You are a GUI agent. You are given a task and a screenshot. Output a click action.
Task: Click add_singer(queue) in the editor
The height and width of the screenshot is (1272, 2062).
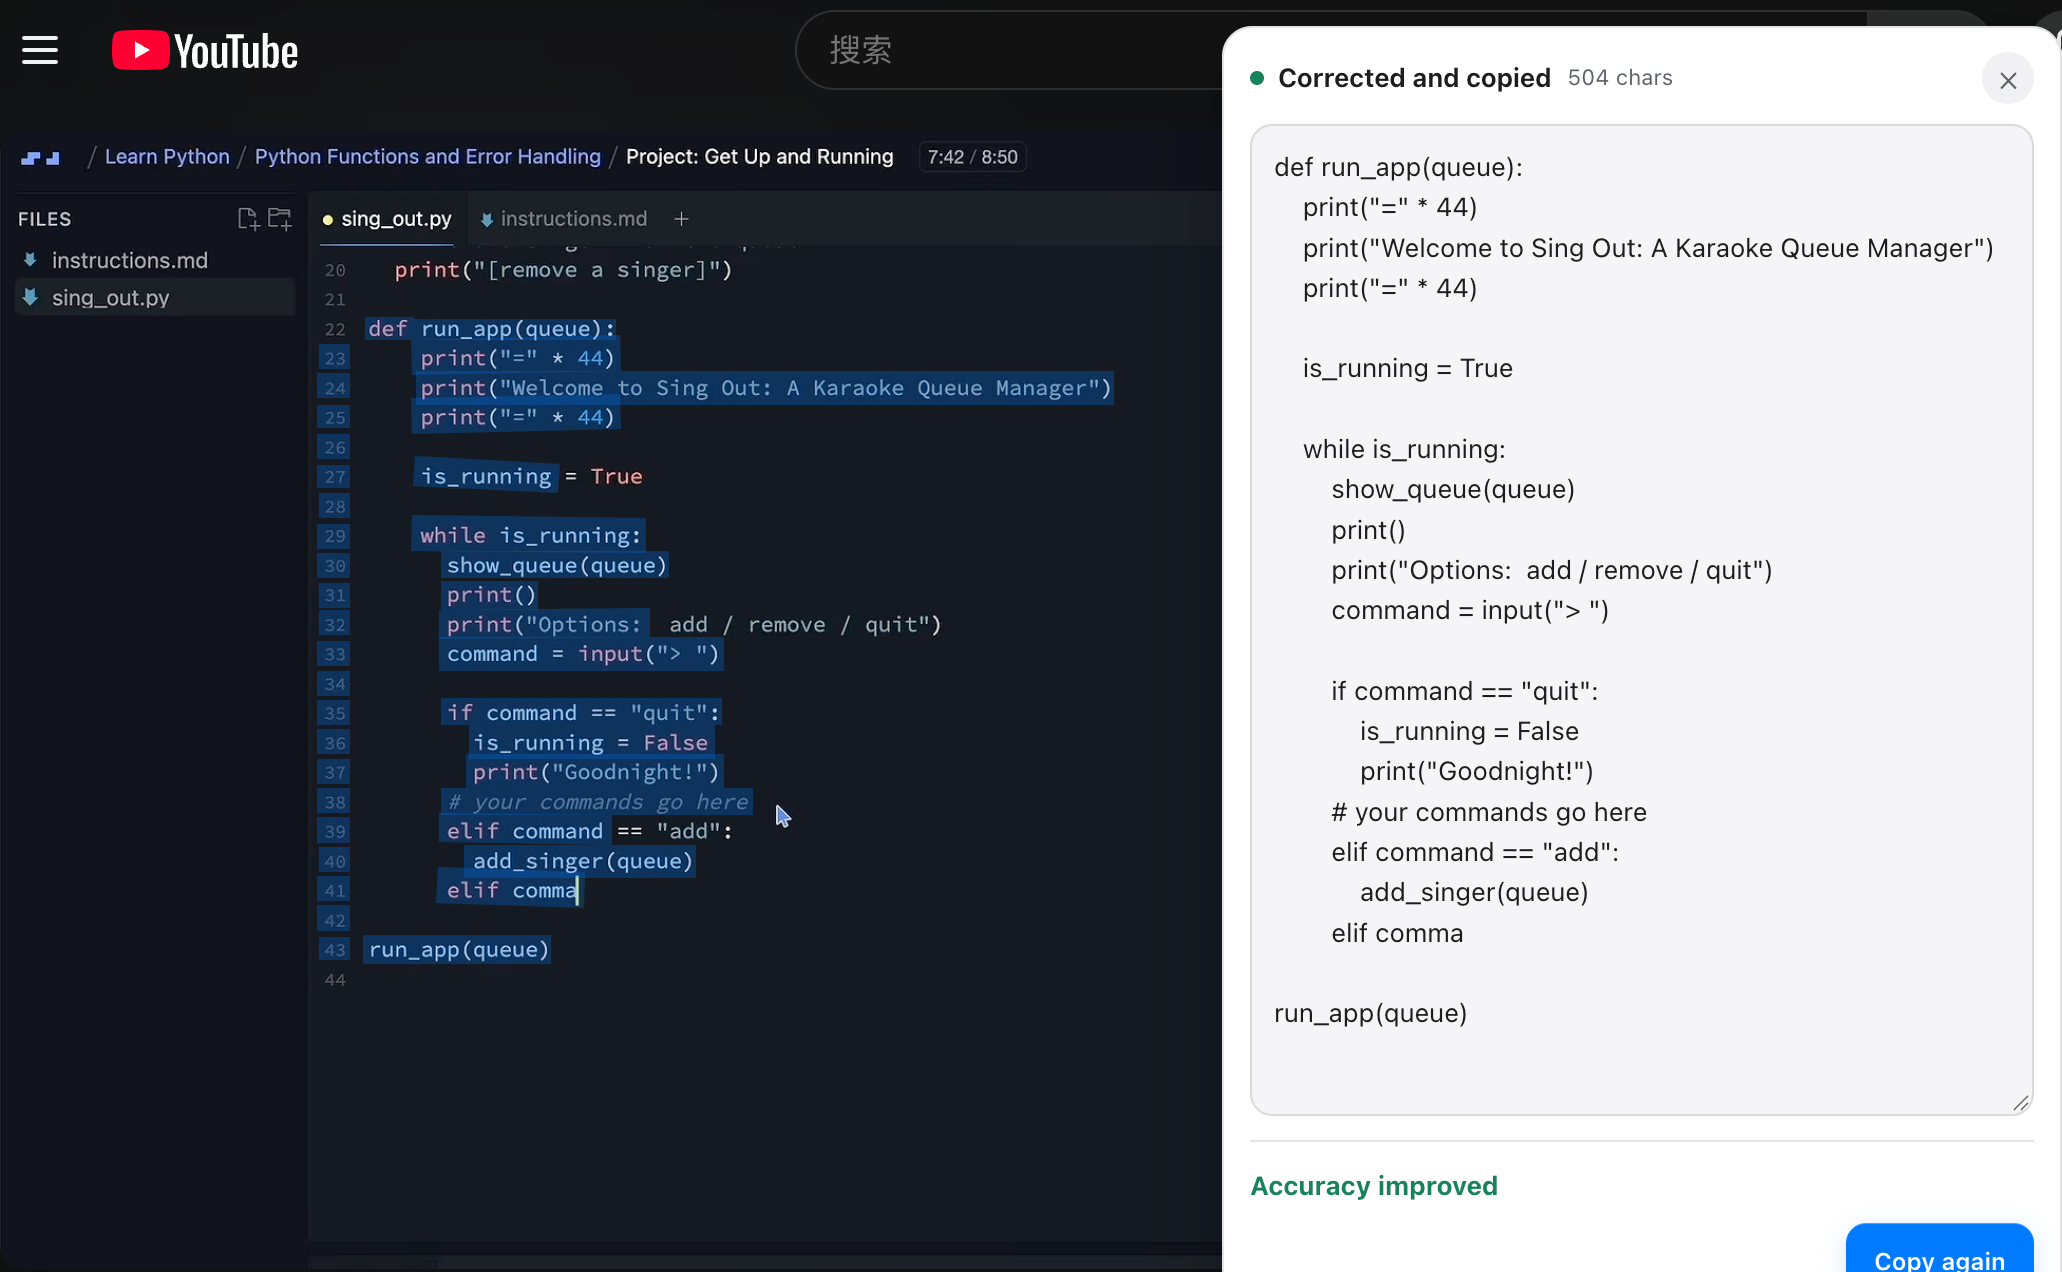point(583,861)
